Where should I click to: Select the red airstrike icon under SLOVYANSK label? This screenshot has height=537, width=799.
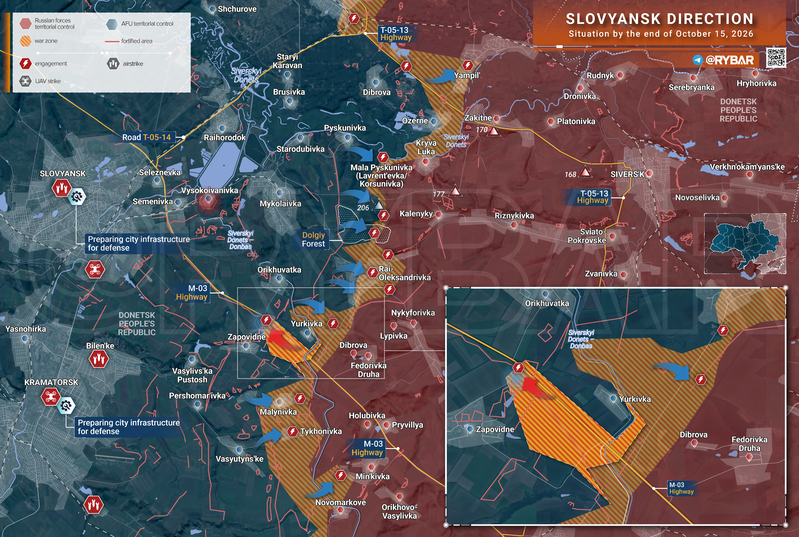click(62, 188)
